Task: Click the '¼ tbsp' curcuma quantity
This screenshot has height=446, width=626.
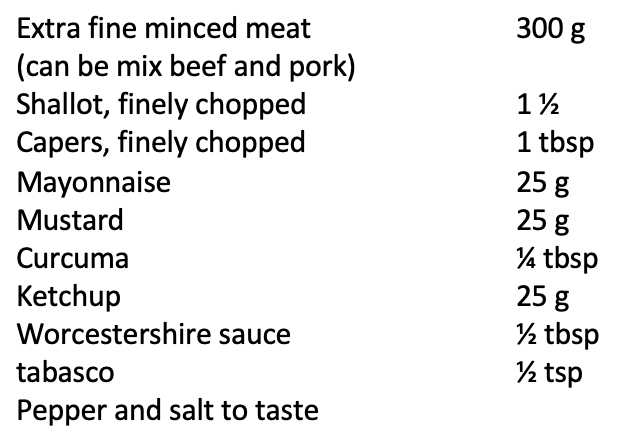Action: pyautogui.click(x=557, y=259)
